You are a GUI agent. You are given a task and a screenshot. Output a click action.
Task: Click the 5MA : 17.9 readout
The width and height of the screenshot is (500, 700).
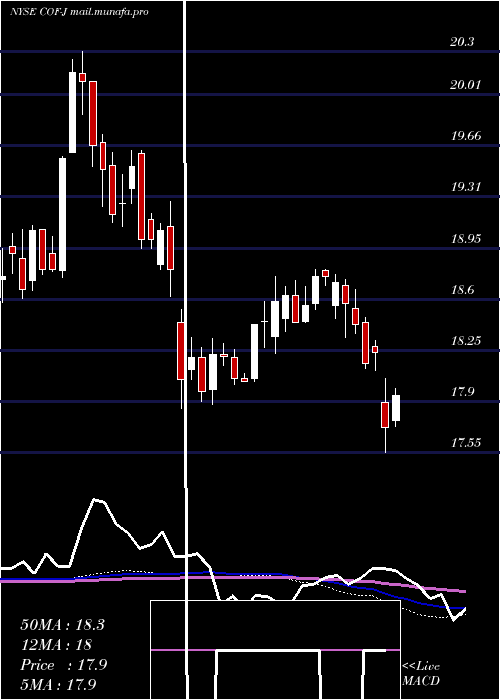[x=58, y=684]
